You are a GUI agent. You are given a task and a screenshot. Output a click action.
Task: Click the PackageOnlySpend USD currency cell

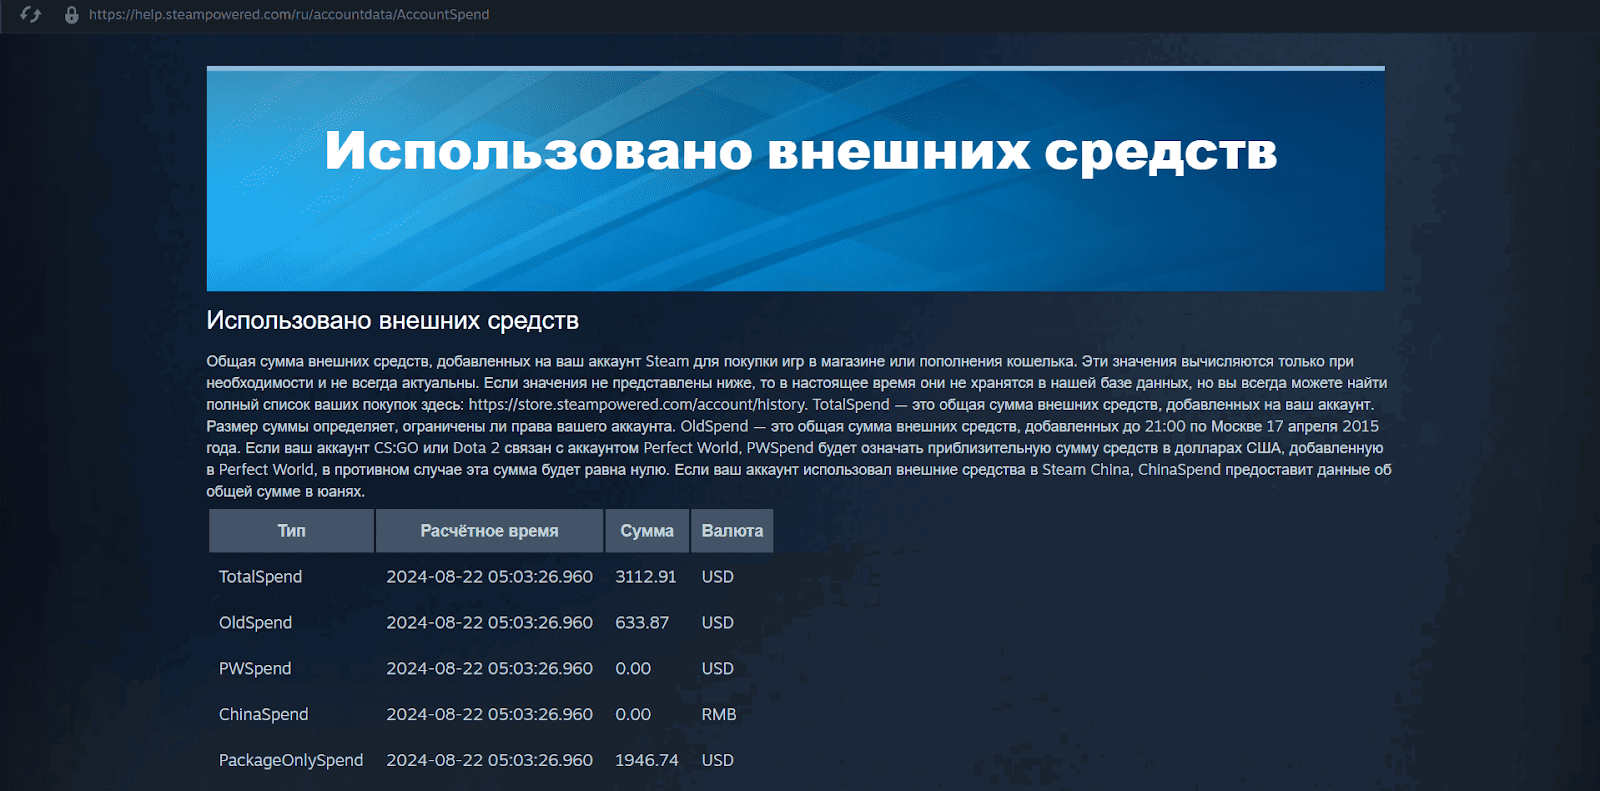click(718, 761)
